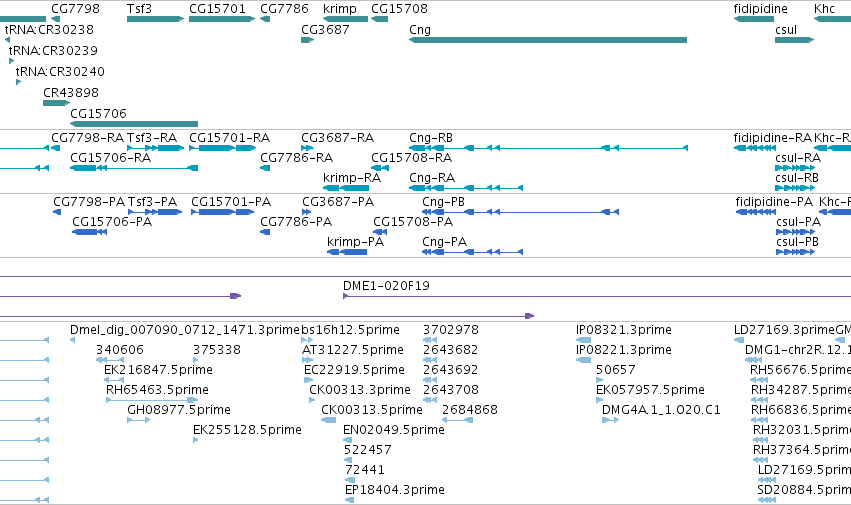
Task: Click EST IP08321.3prime
Action: tap(583, 340)
